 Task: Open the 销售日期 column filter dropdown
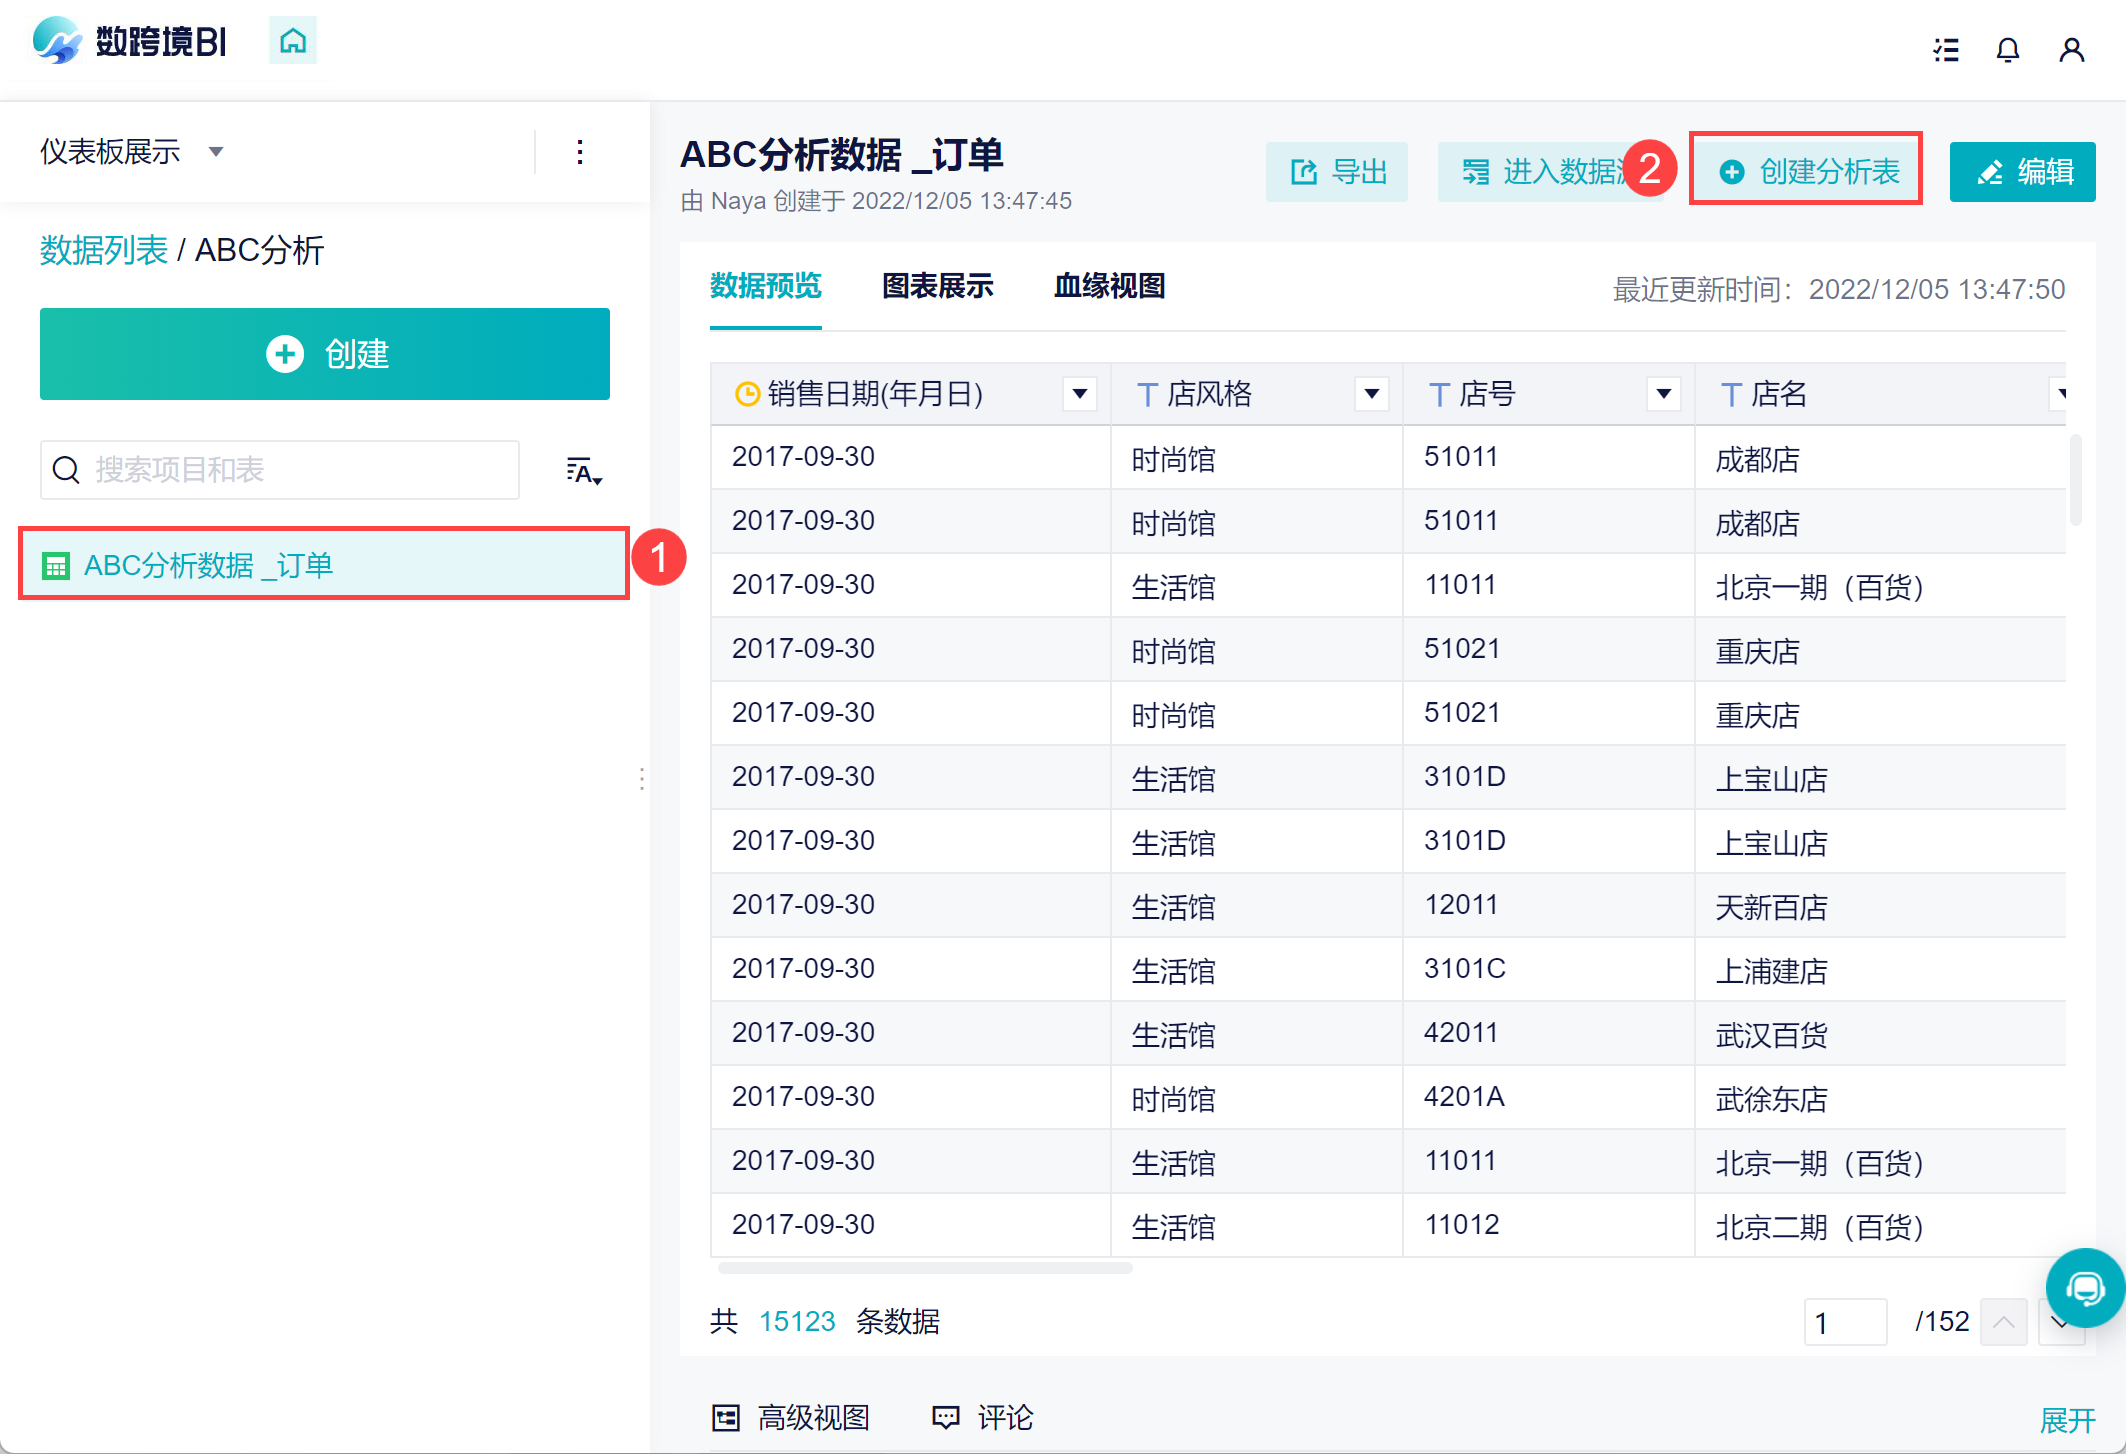click(x=1080, y=394)
